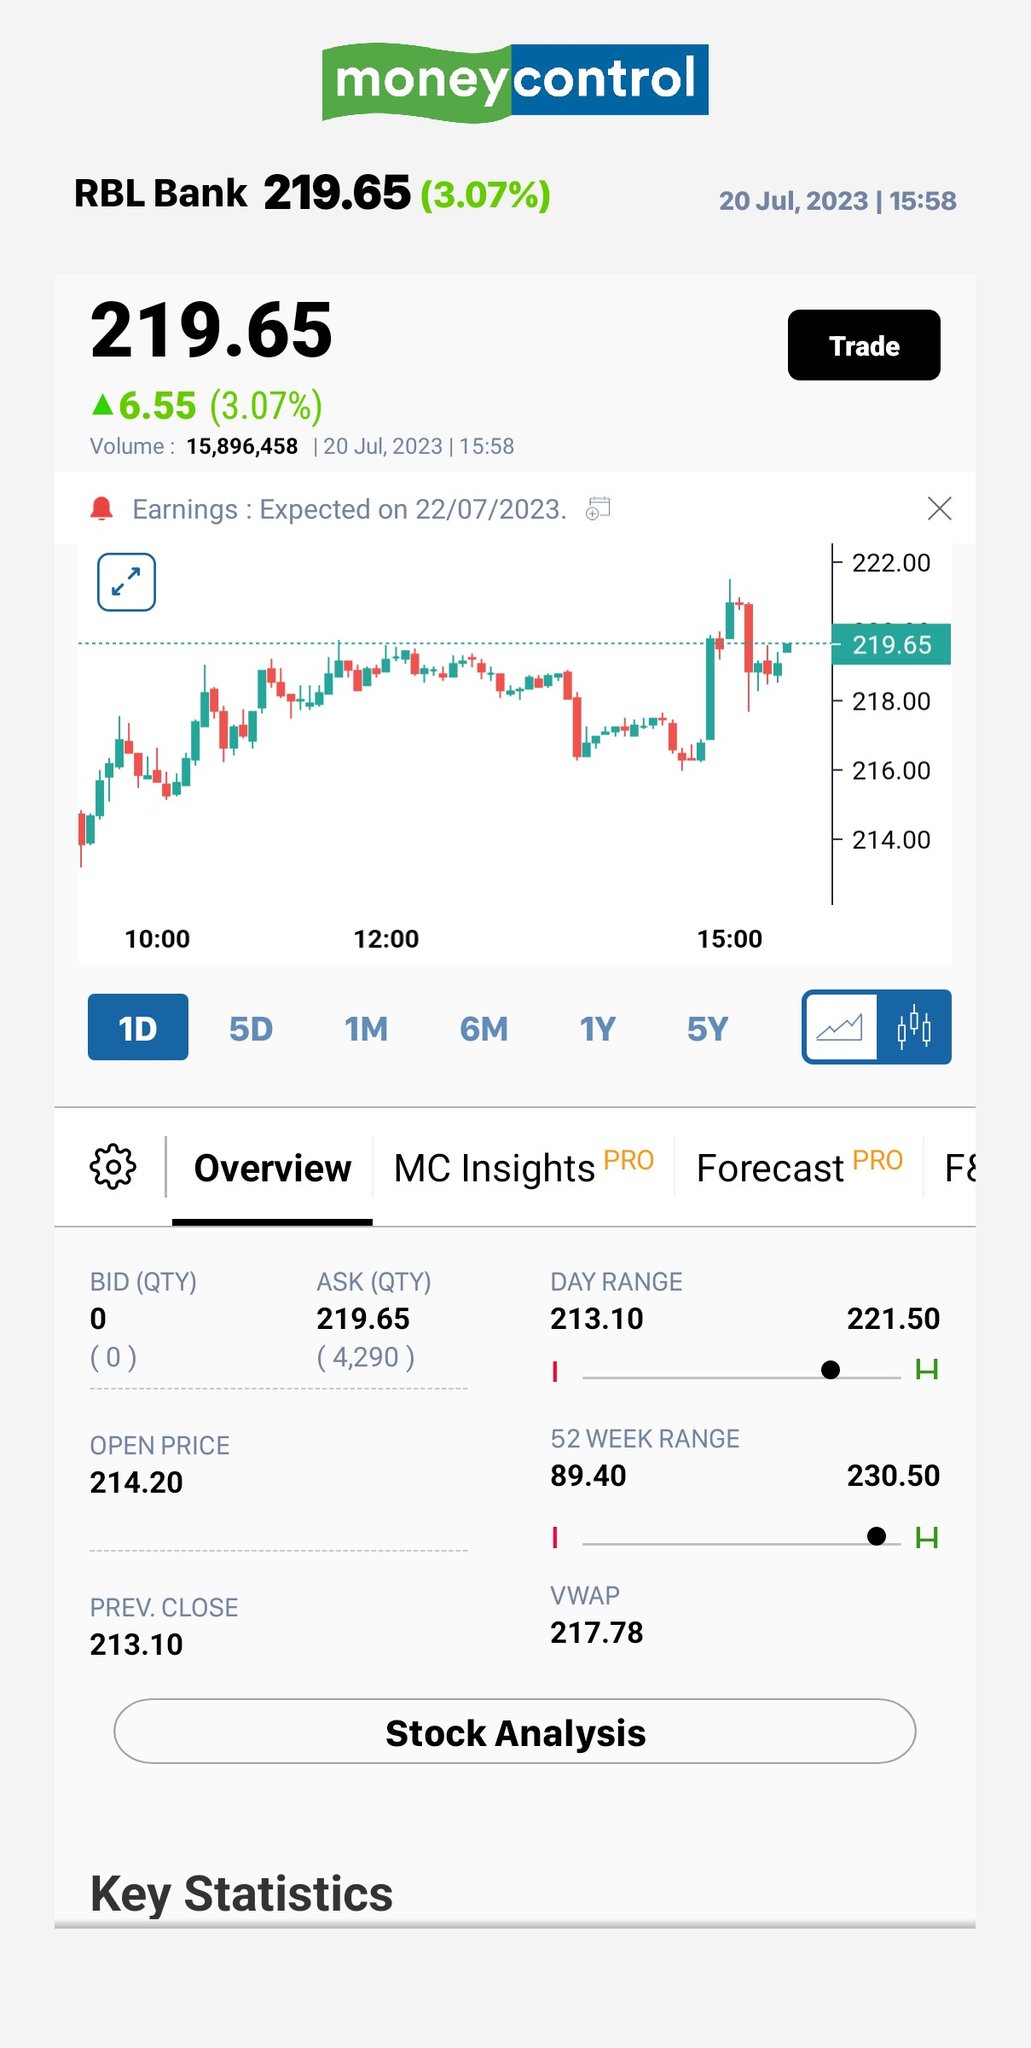Select the 5Y chart timeframe
Screen dimensions: 1031x2048
tap(708, 1028)
